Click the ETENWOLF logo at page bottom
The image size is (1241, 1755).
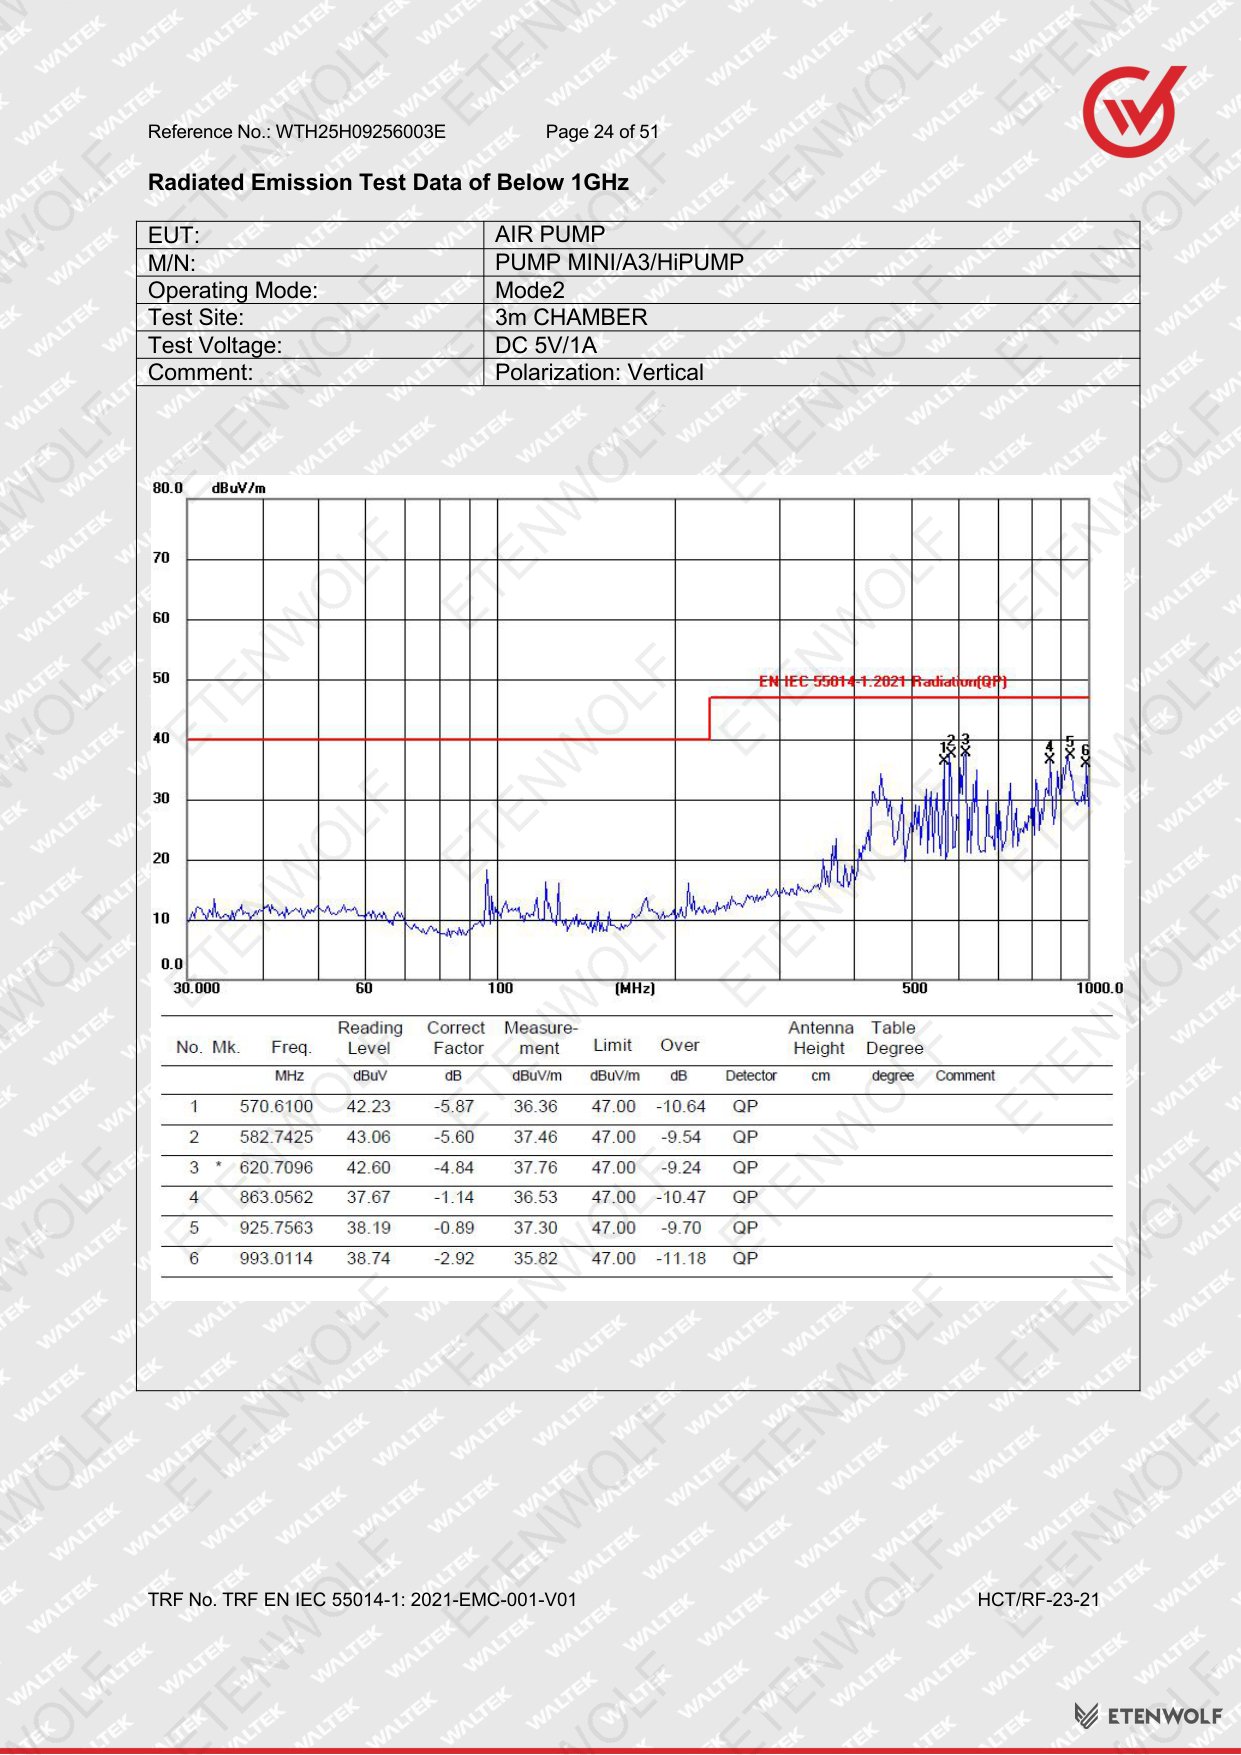click(1148, 1716)
